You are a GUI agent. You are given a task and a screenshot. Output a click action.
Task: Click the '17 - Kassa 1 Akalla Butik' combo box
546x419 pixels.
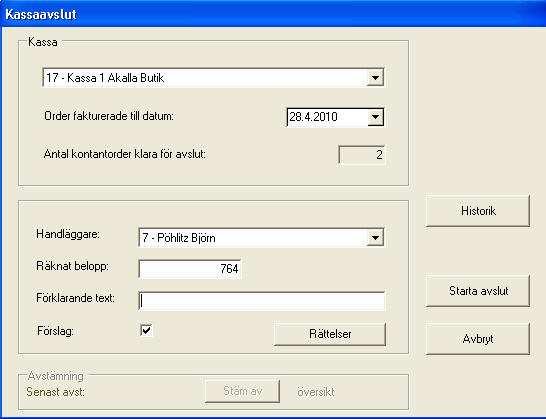point(213,77)
